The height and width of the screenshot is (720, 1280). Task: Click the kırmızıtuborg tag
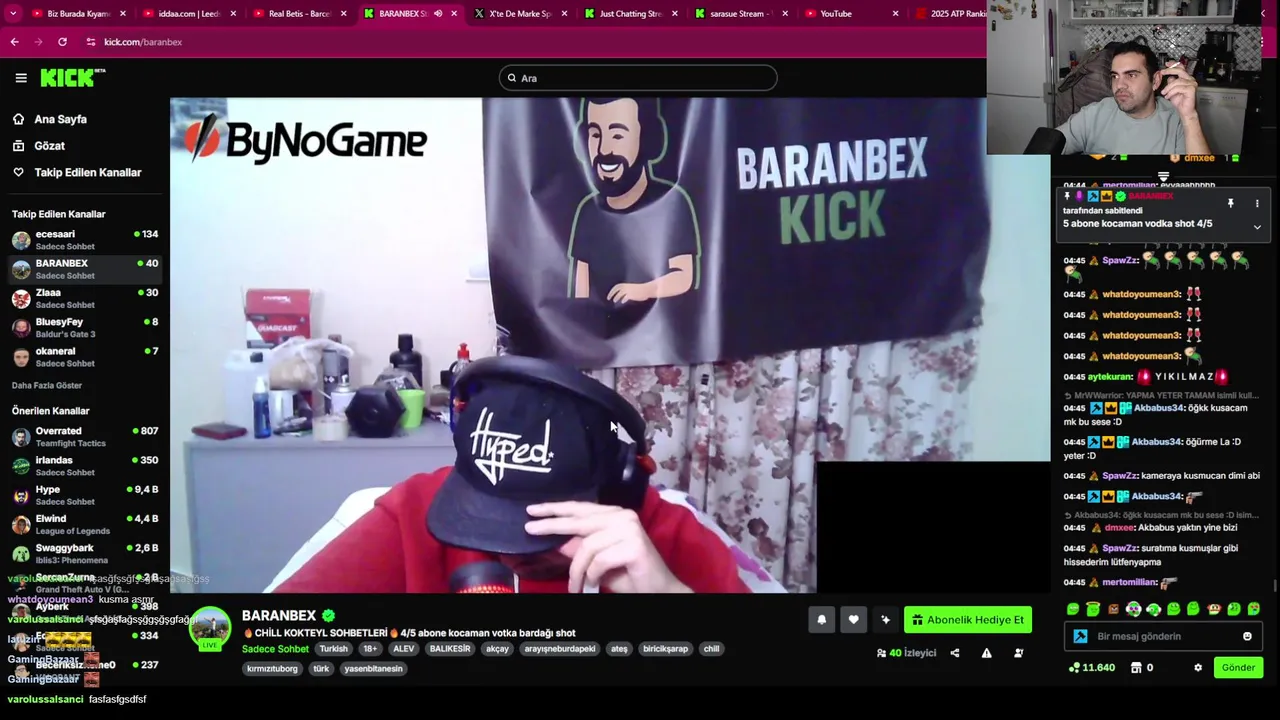pos(273,669)
